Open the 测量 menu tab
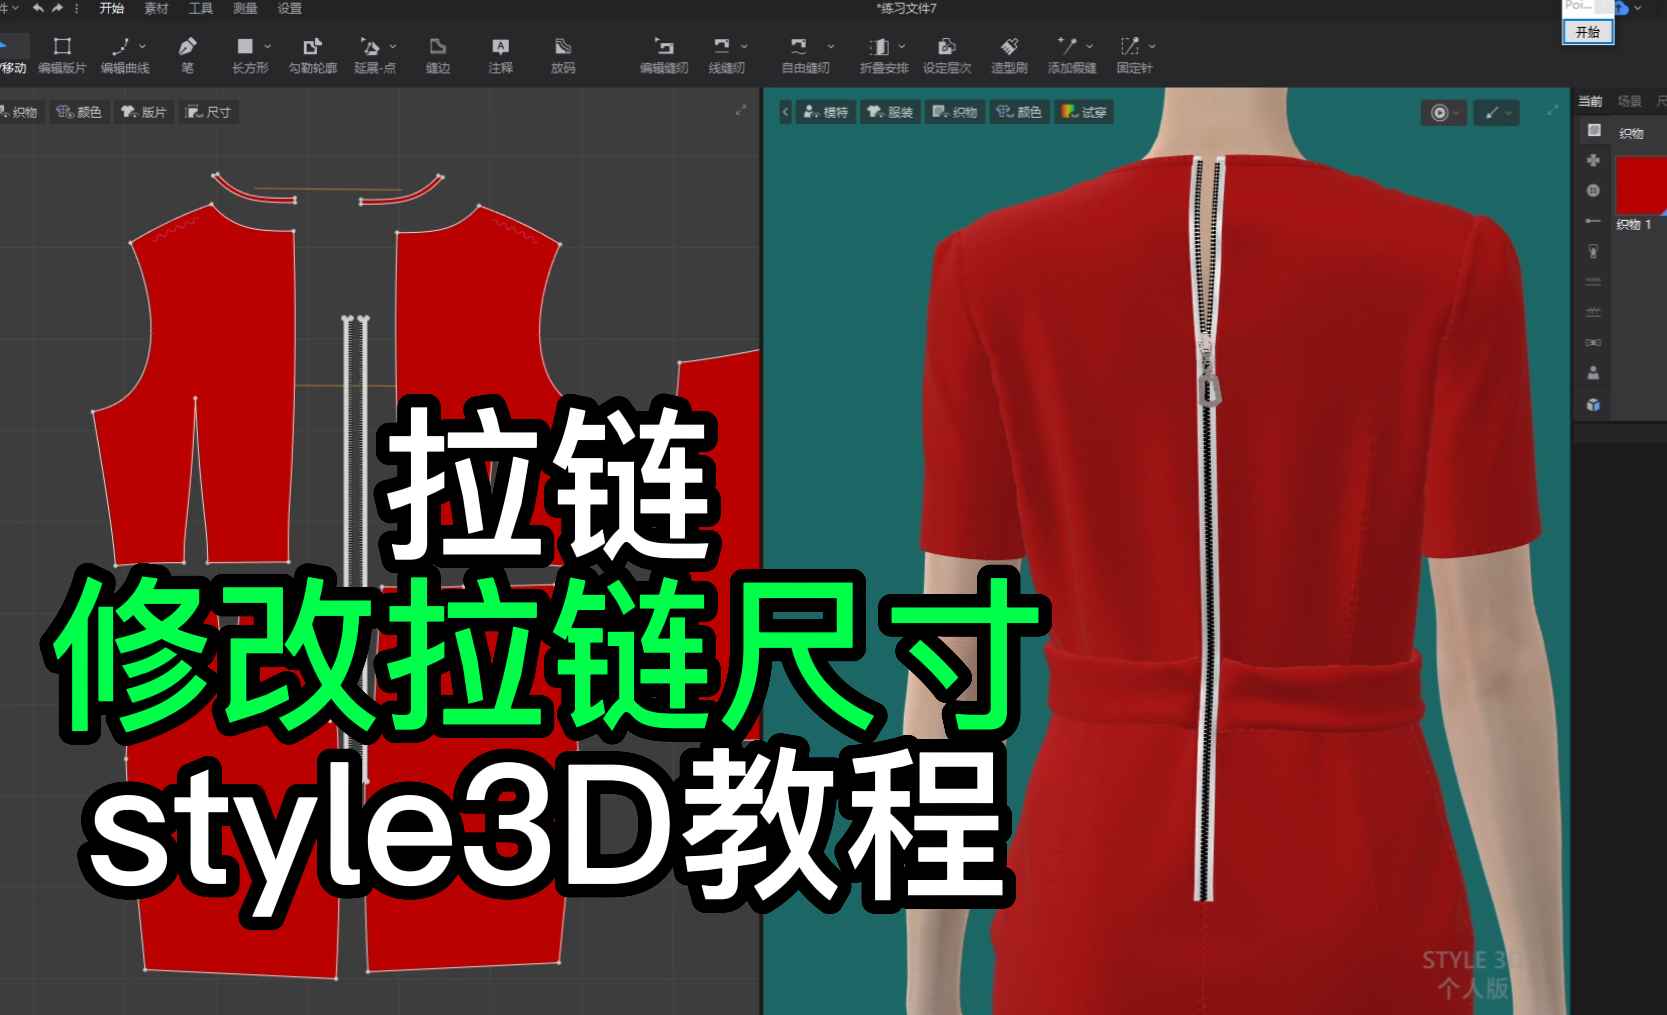The width and height of the screenshot is (1667, 1015). tap(245, 8)
